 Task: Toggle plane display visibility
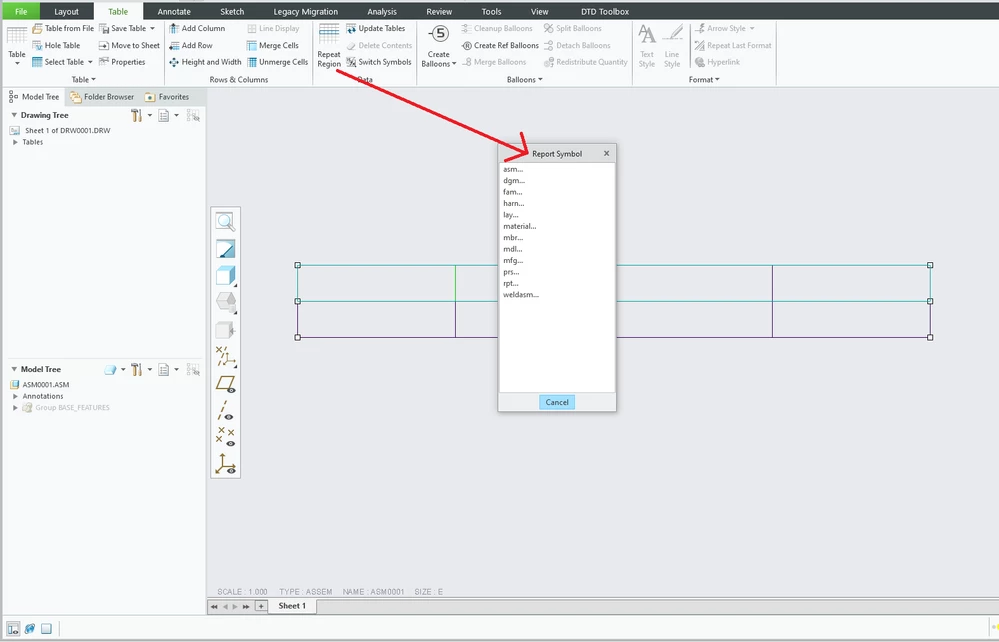coord(226,384)
